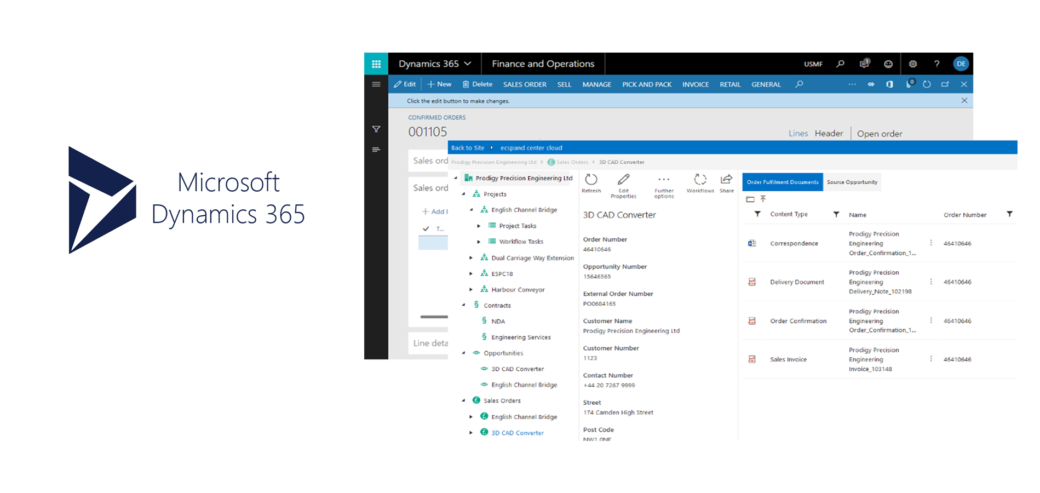
Task: Click the Workflows icon
Action: tap(700, 180)
